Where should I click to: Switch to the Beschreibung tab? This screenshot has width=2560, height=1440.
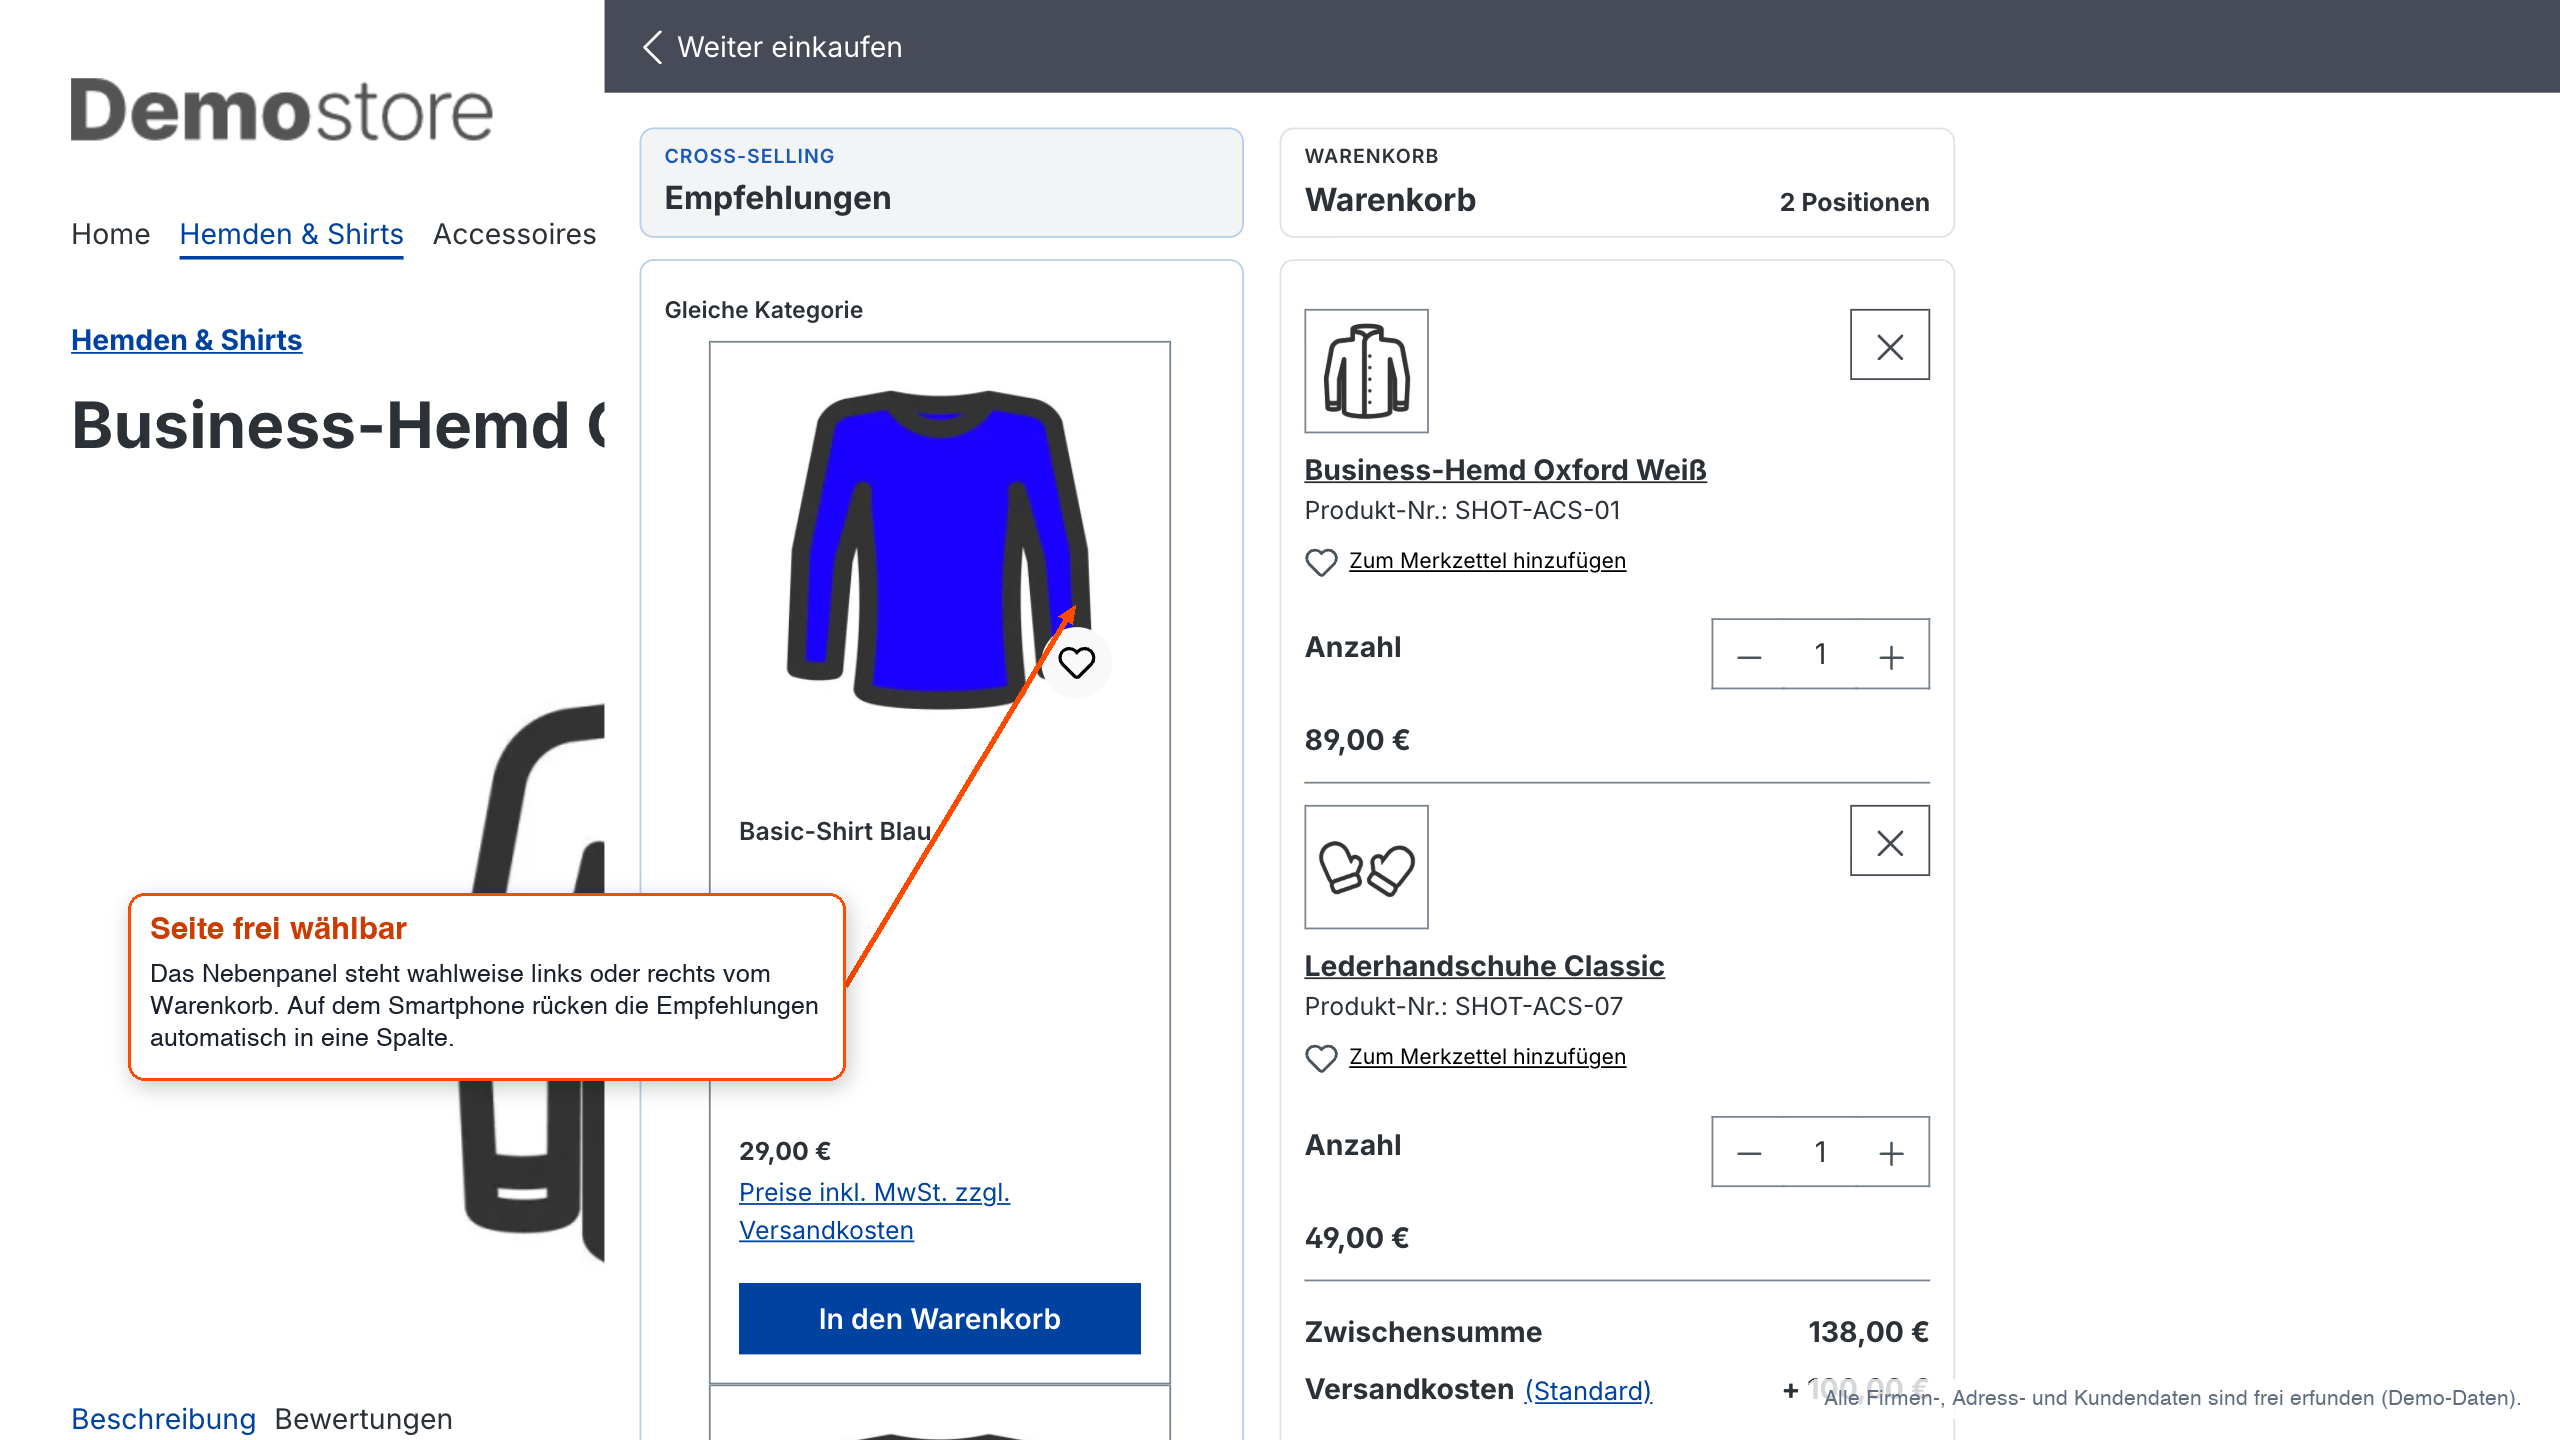coord(164,1419)
